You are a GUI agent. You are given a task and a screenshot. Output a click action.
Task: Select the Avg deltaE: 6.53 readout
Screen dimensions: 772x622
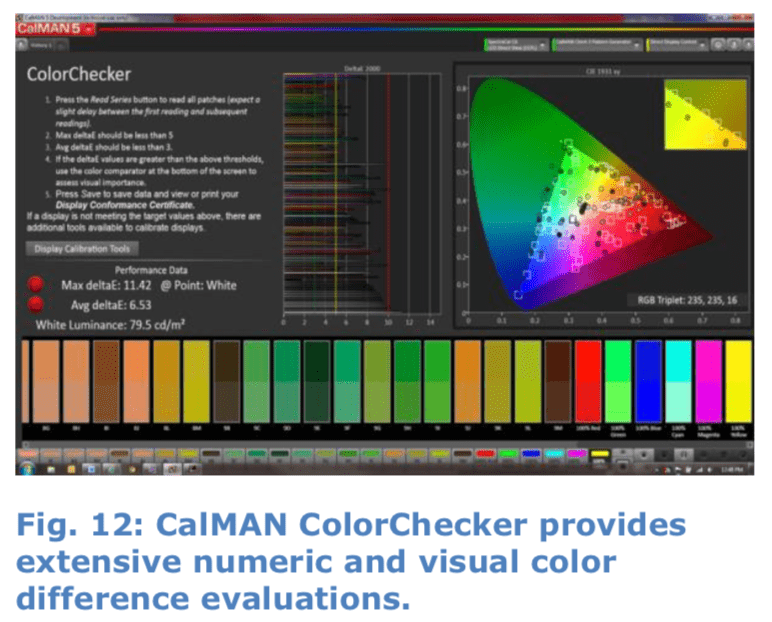click(111, 305)
